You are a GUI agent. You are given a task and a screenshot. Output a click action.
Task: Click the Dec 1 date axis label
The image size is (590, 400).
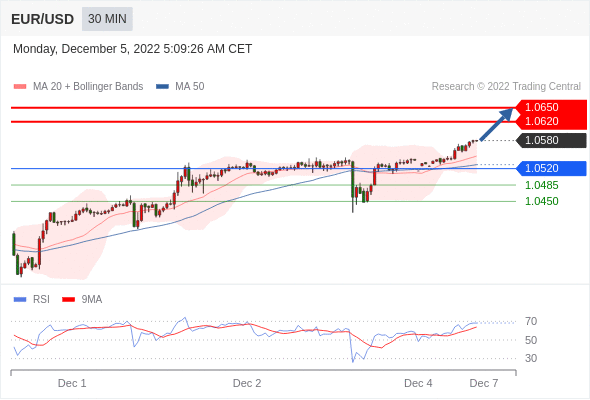(x=72, y=383)
